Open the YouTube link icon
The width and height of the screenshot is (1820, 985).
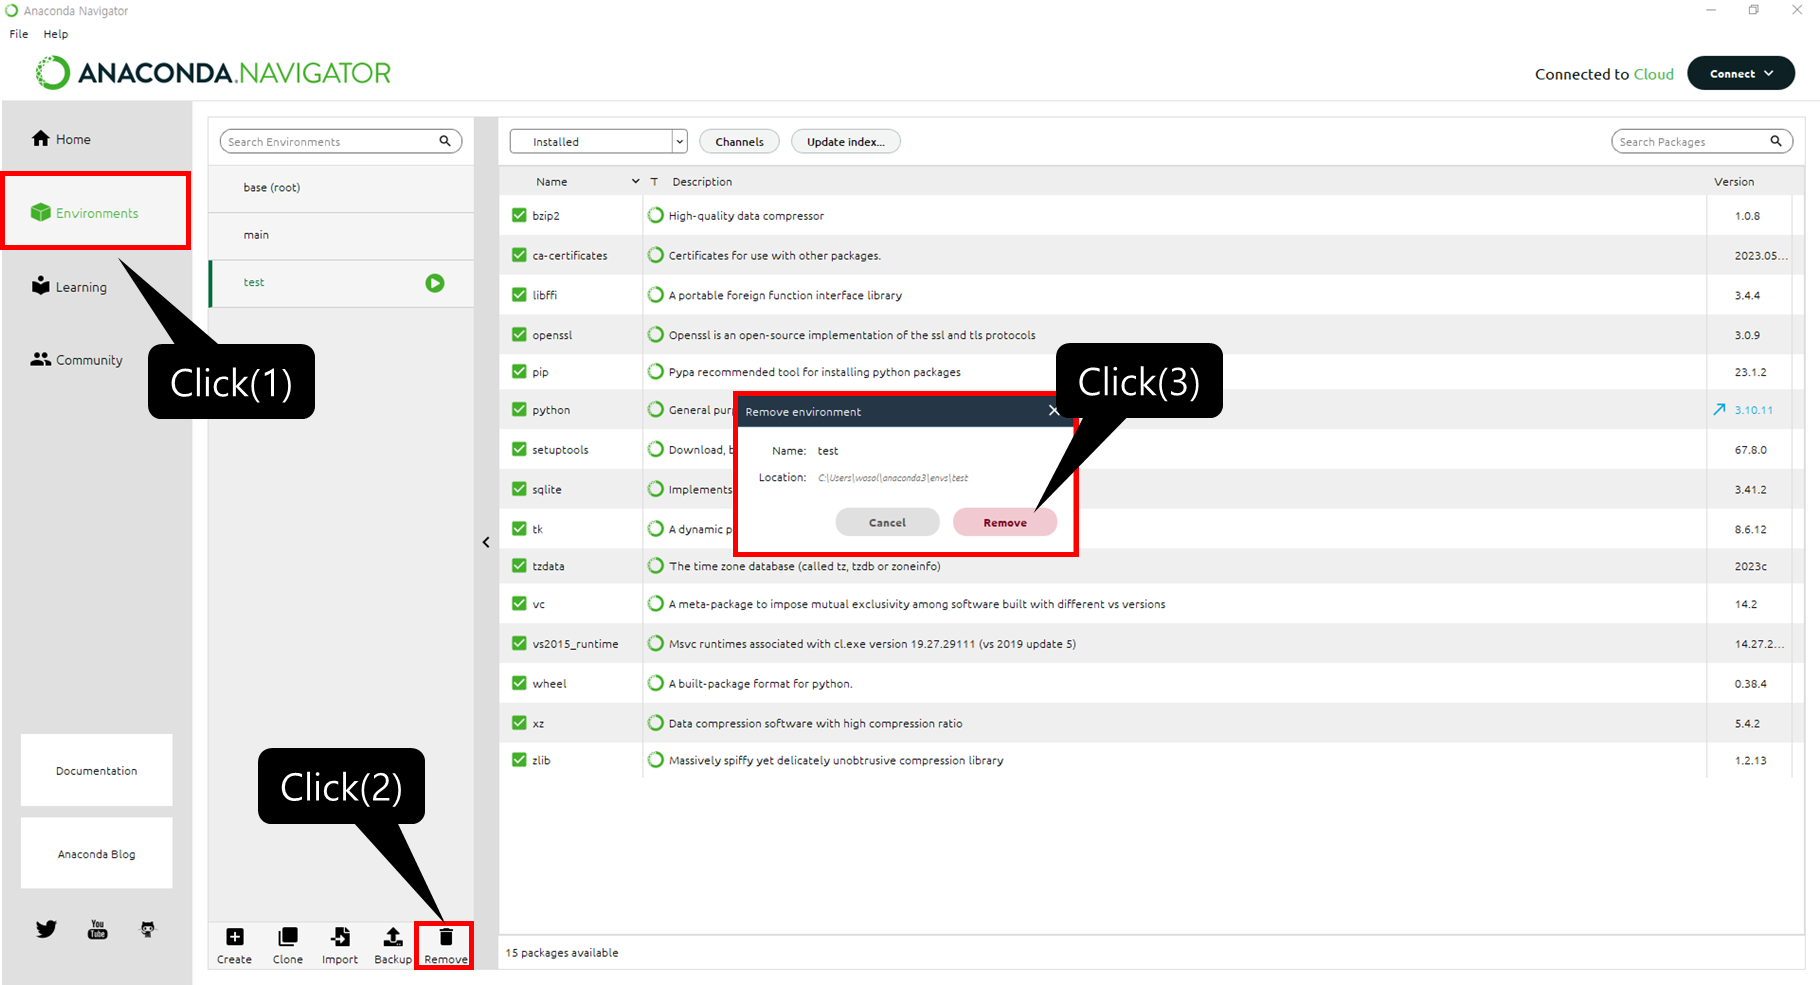coord(97,929)
